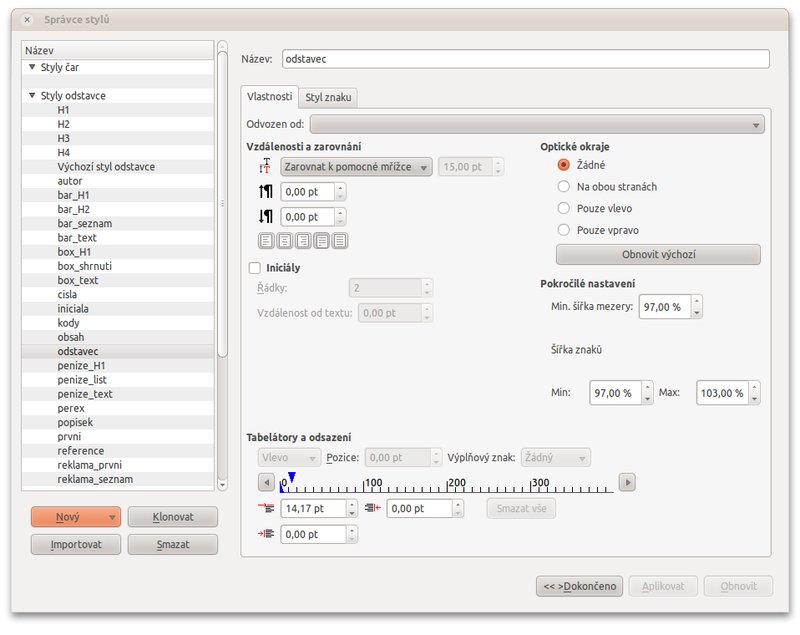The image size is (800, 635).
Task: Click the Obnovit button at bottom right
Action: click(738, 586)
